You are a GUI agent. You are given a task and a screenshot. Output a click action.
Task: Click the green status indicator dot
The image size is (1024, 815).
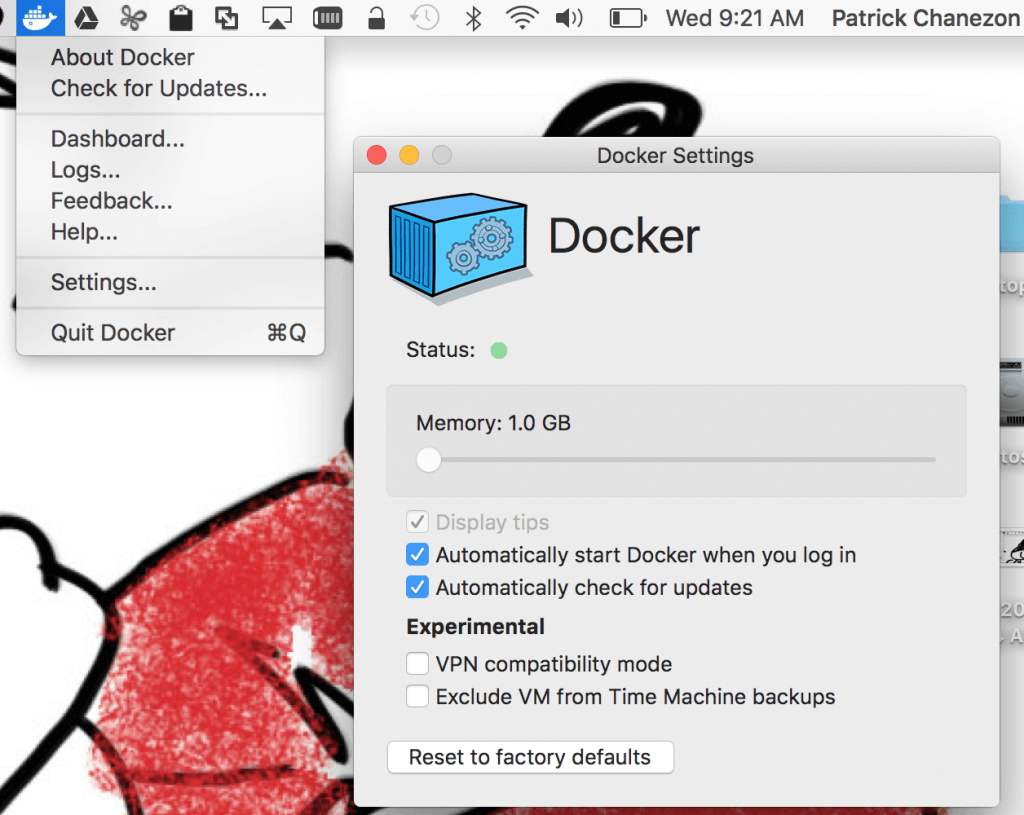499,351
